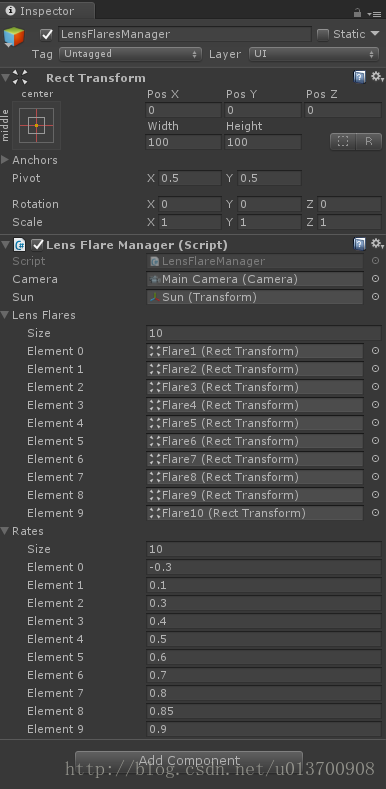This screenshot has width=386, height=789.
Task: Collapse the Rates array foldout
Action: (6, 531)
